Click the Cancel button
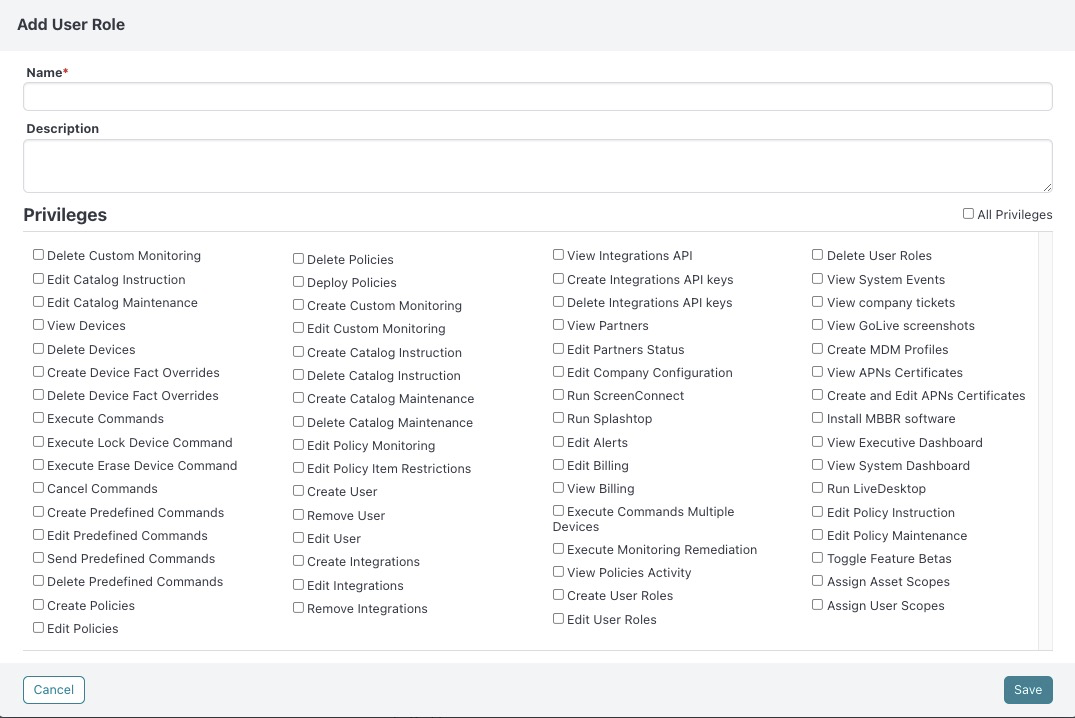Image resolution: width=1075 pixels, height=718 pixels. coord(53,690)
